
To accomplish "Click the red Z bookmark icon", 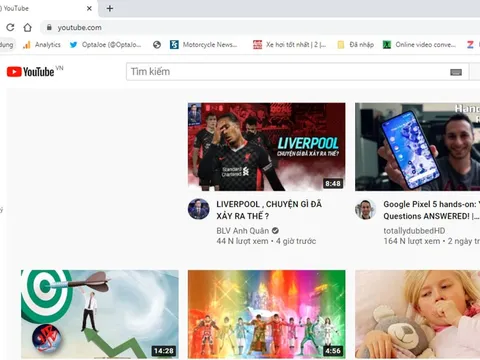I will pyautogui.click(x=470, y=45).
